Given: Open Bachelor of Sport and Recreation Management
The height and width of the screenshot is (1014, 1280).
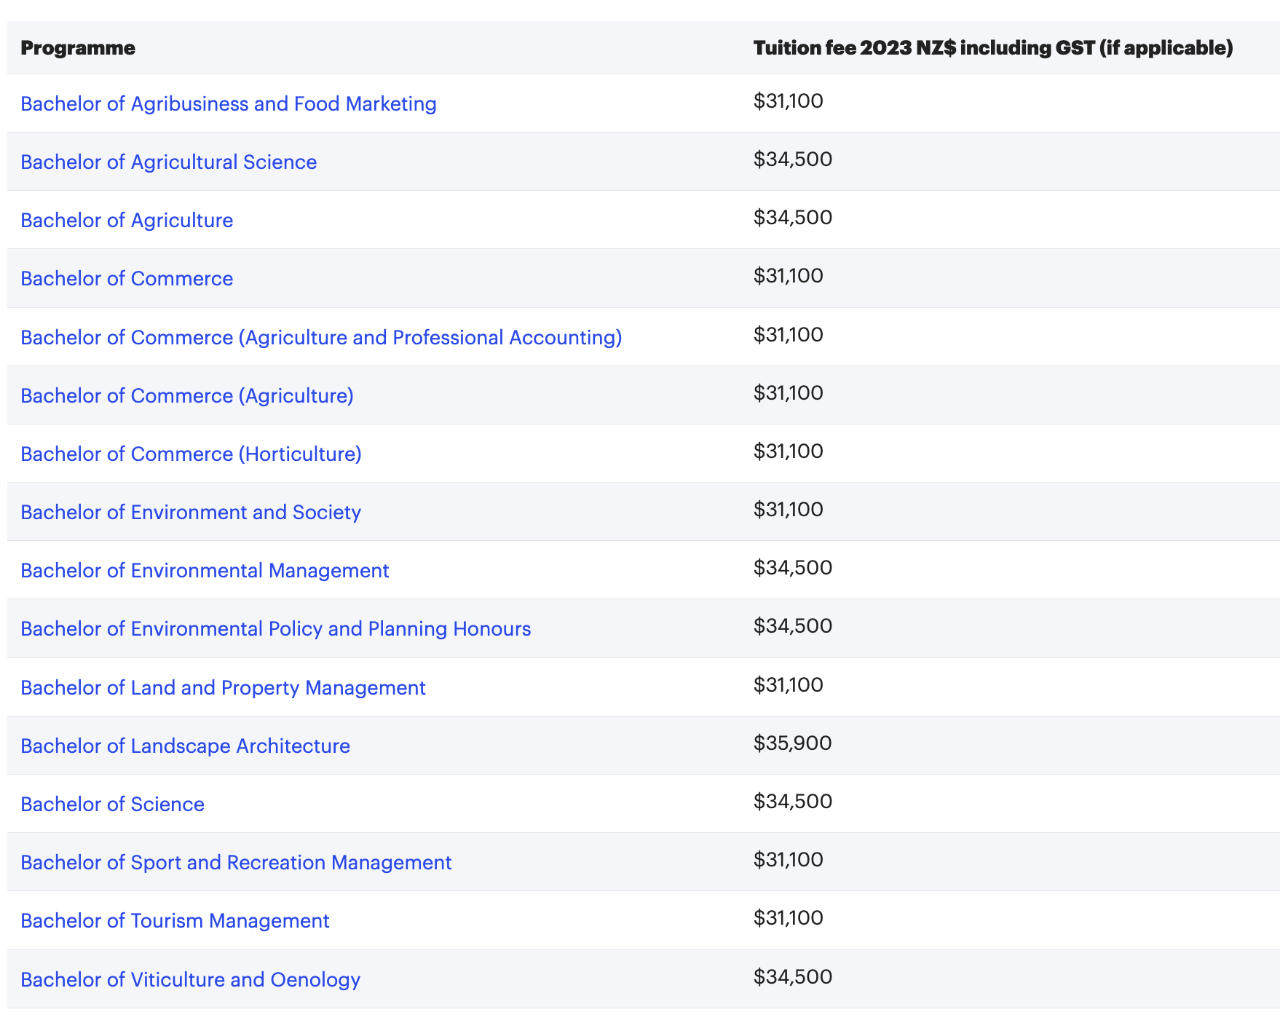Looking at the screenshot, I should pyautogui.click(x=236, y=862).
